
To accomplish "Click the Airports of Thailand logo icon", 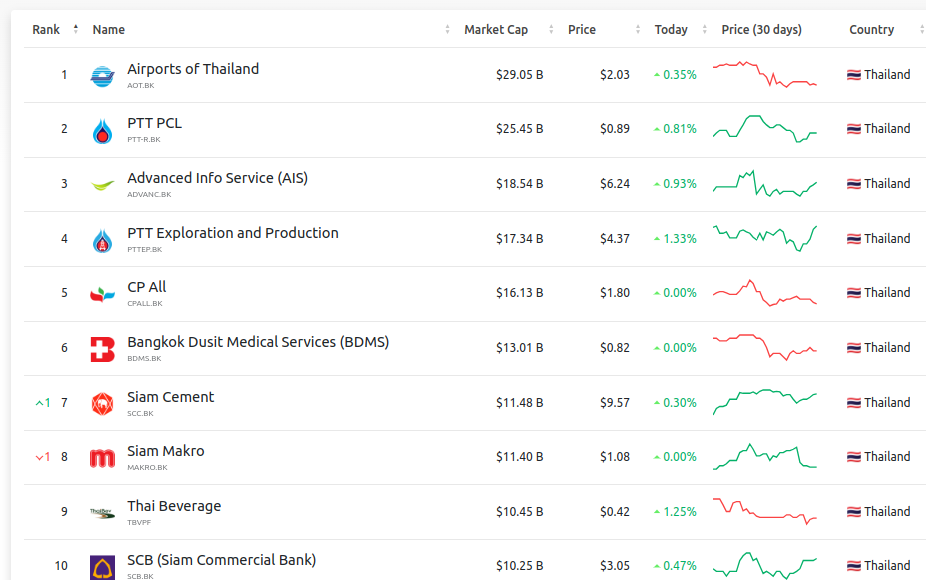I will pyautogui.click(x=102, y=76).
